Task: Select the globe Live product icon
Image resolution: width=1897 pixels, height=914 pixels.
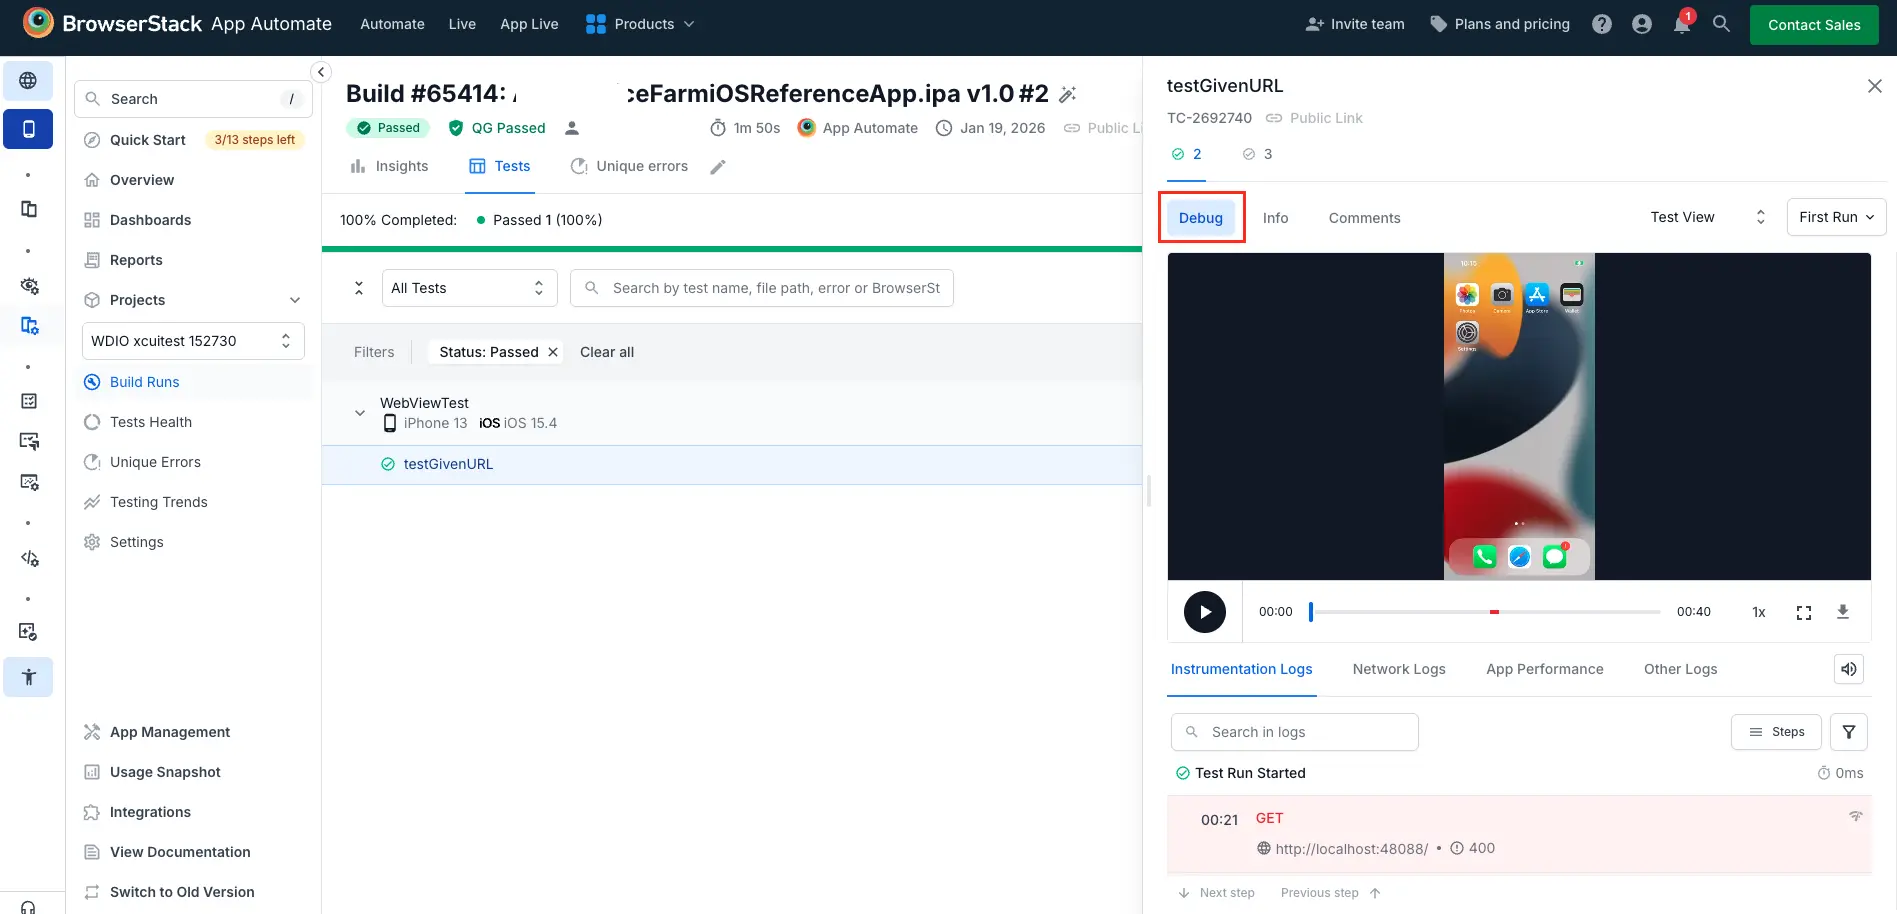Action: [x=28, y=81]
